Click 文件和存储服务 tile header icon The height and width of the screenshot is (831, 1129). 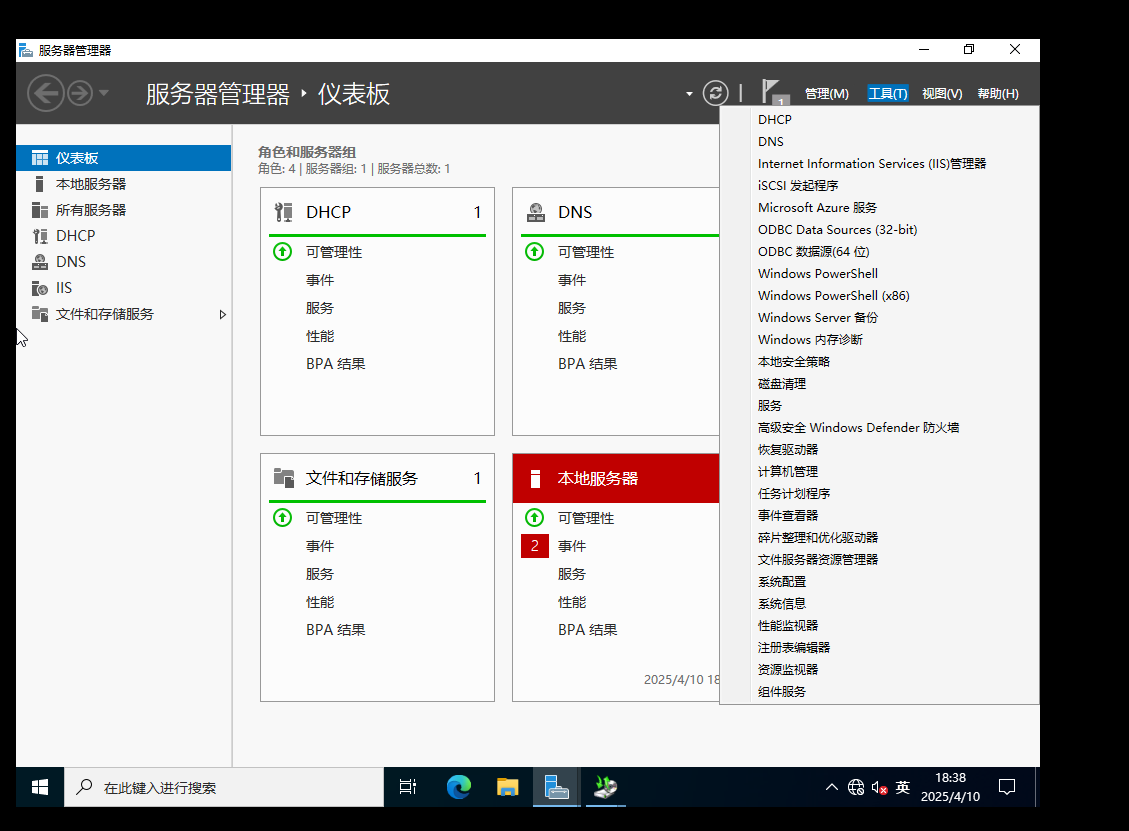[x=284, y=478]
